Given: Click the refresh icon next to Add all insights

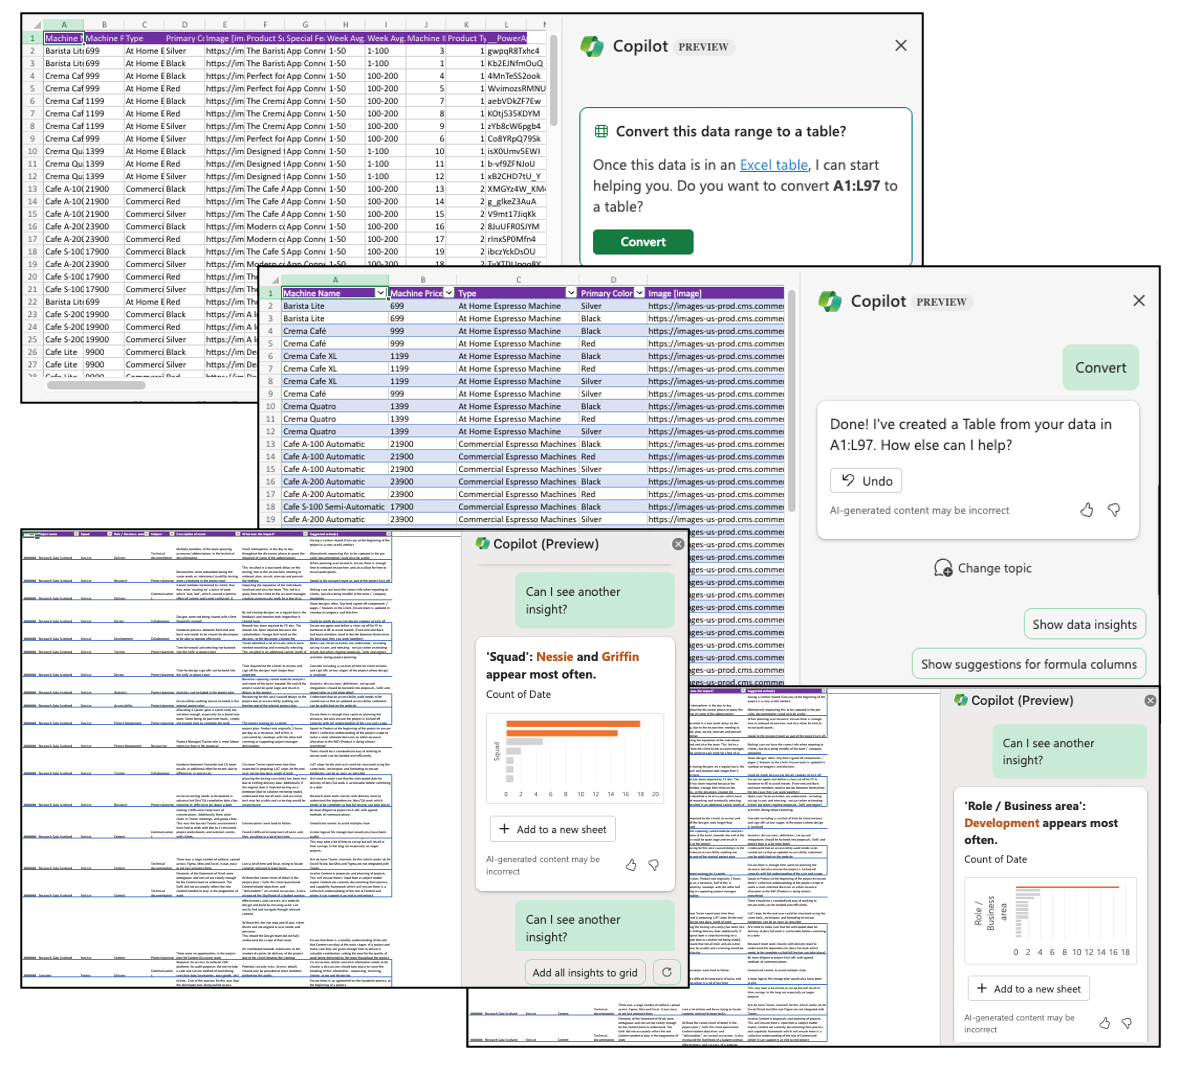Looking at the screenshot, I should [x=666, y=972].
